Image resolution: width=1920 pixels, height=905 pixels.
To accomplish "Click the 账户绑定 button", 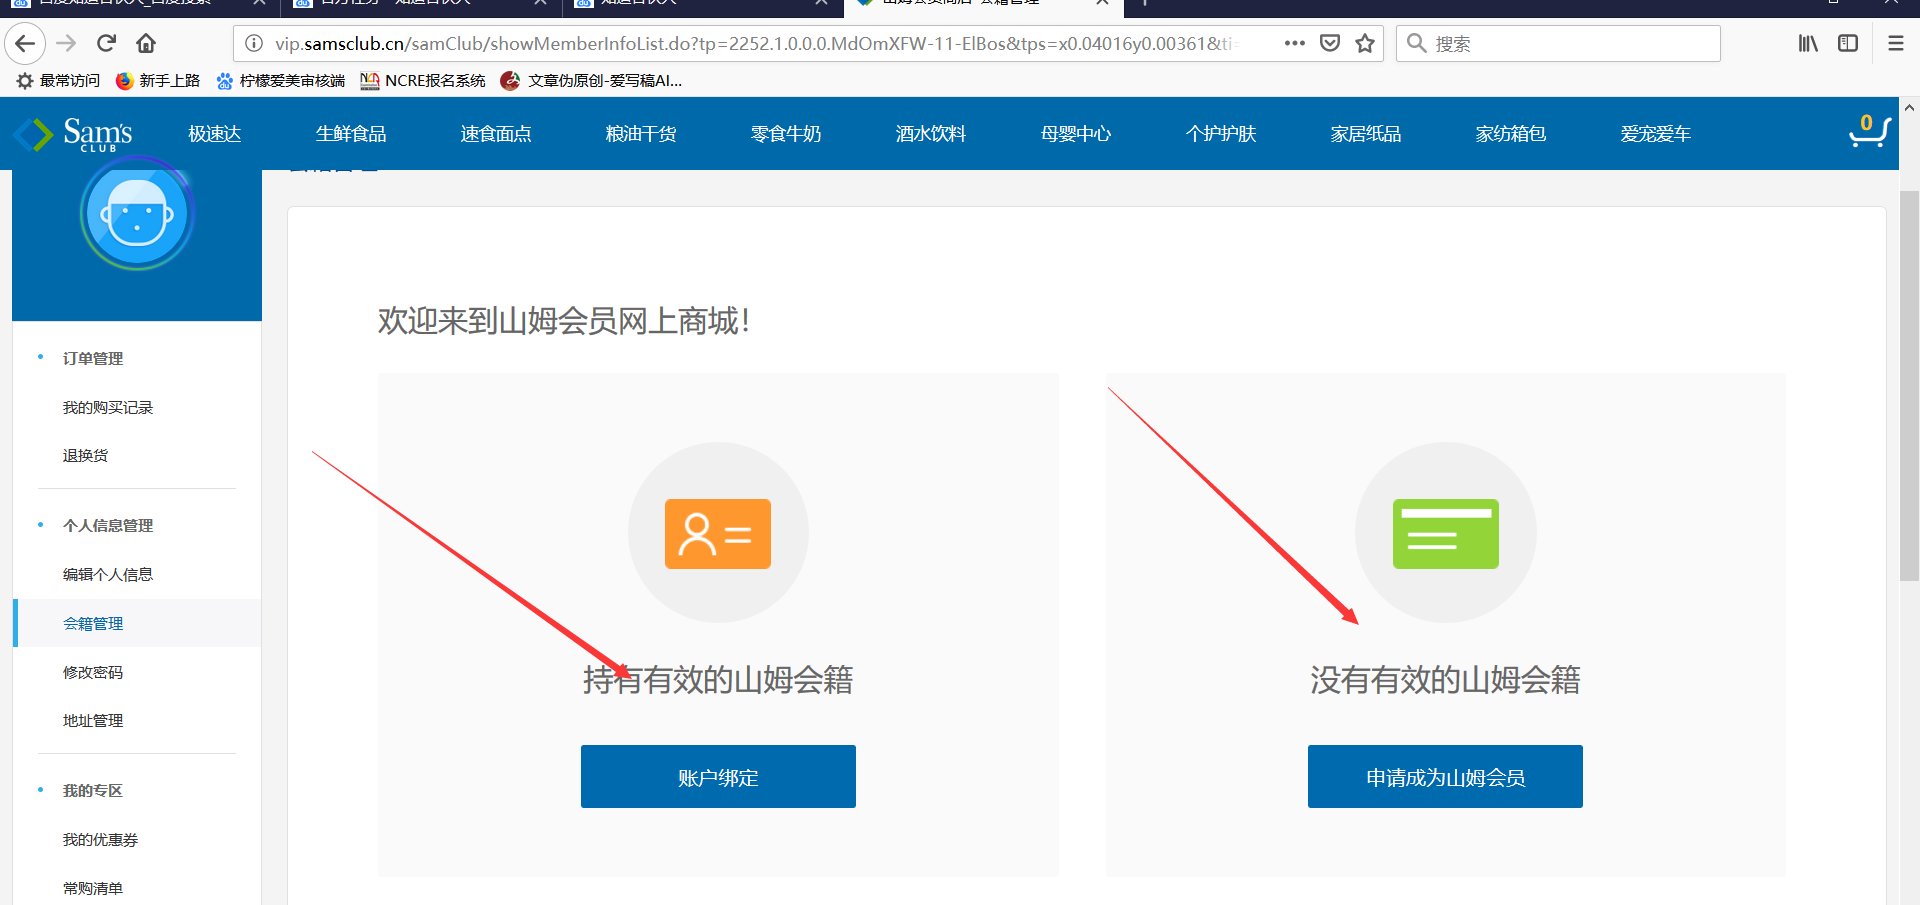I will pyautogui.click(x=717, y=776).
